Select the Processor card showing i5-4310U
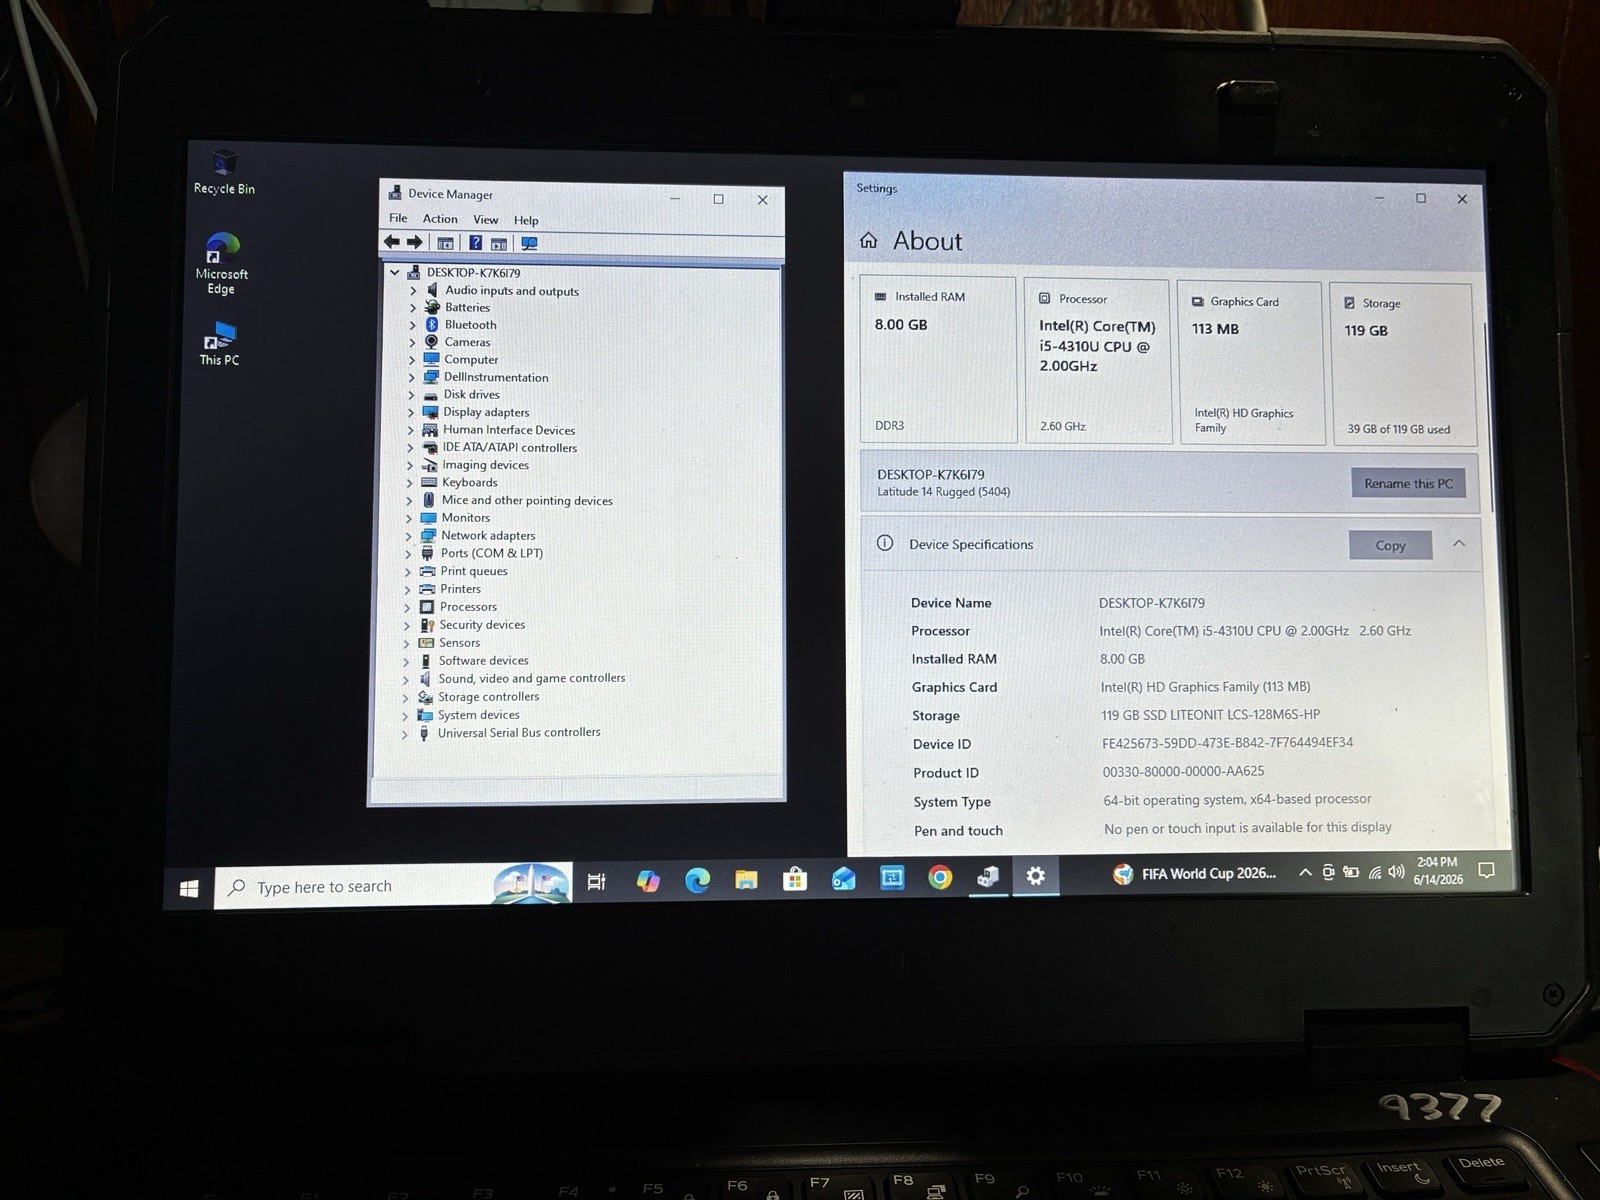Screen dimensions: 1600x1200 1098,361
